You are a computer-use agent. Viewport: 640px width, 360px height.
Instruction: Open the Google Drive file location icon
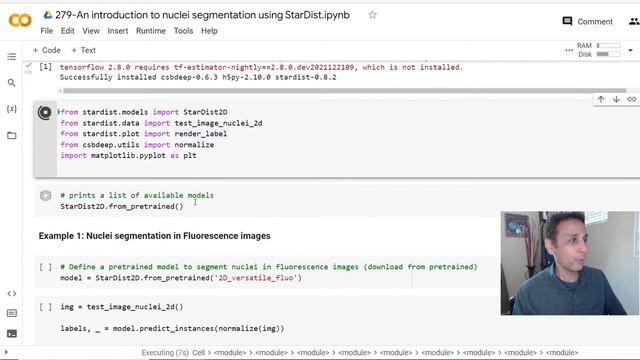48,15
